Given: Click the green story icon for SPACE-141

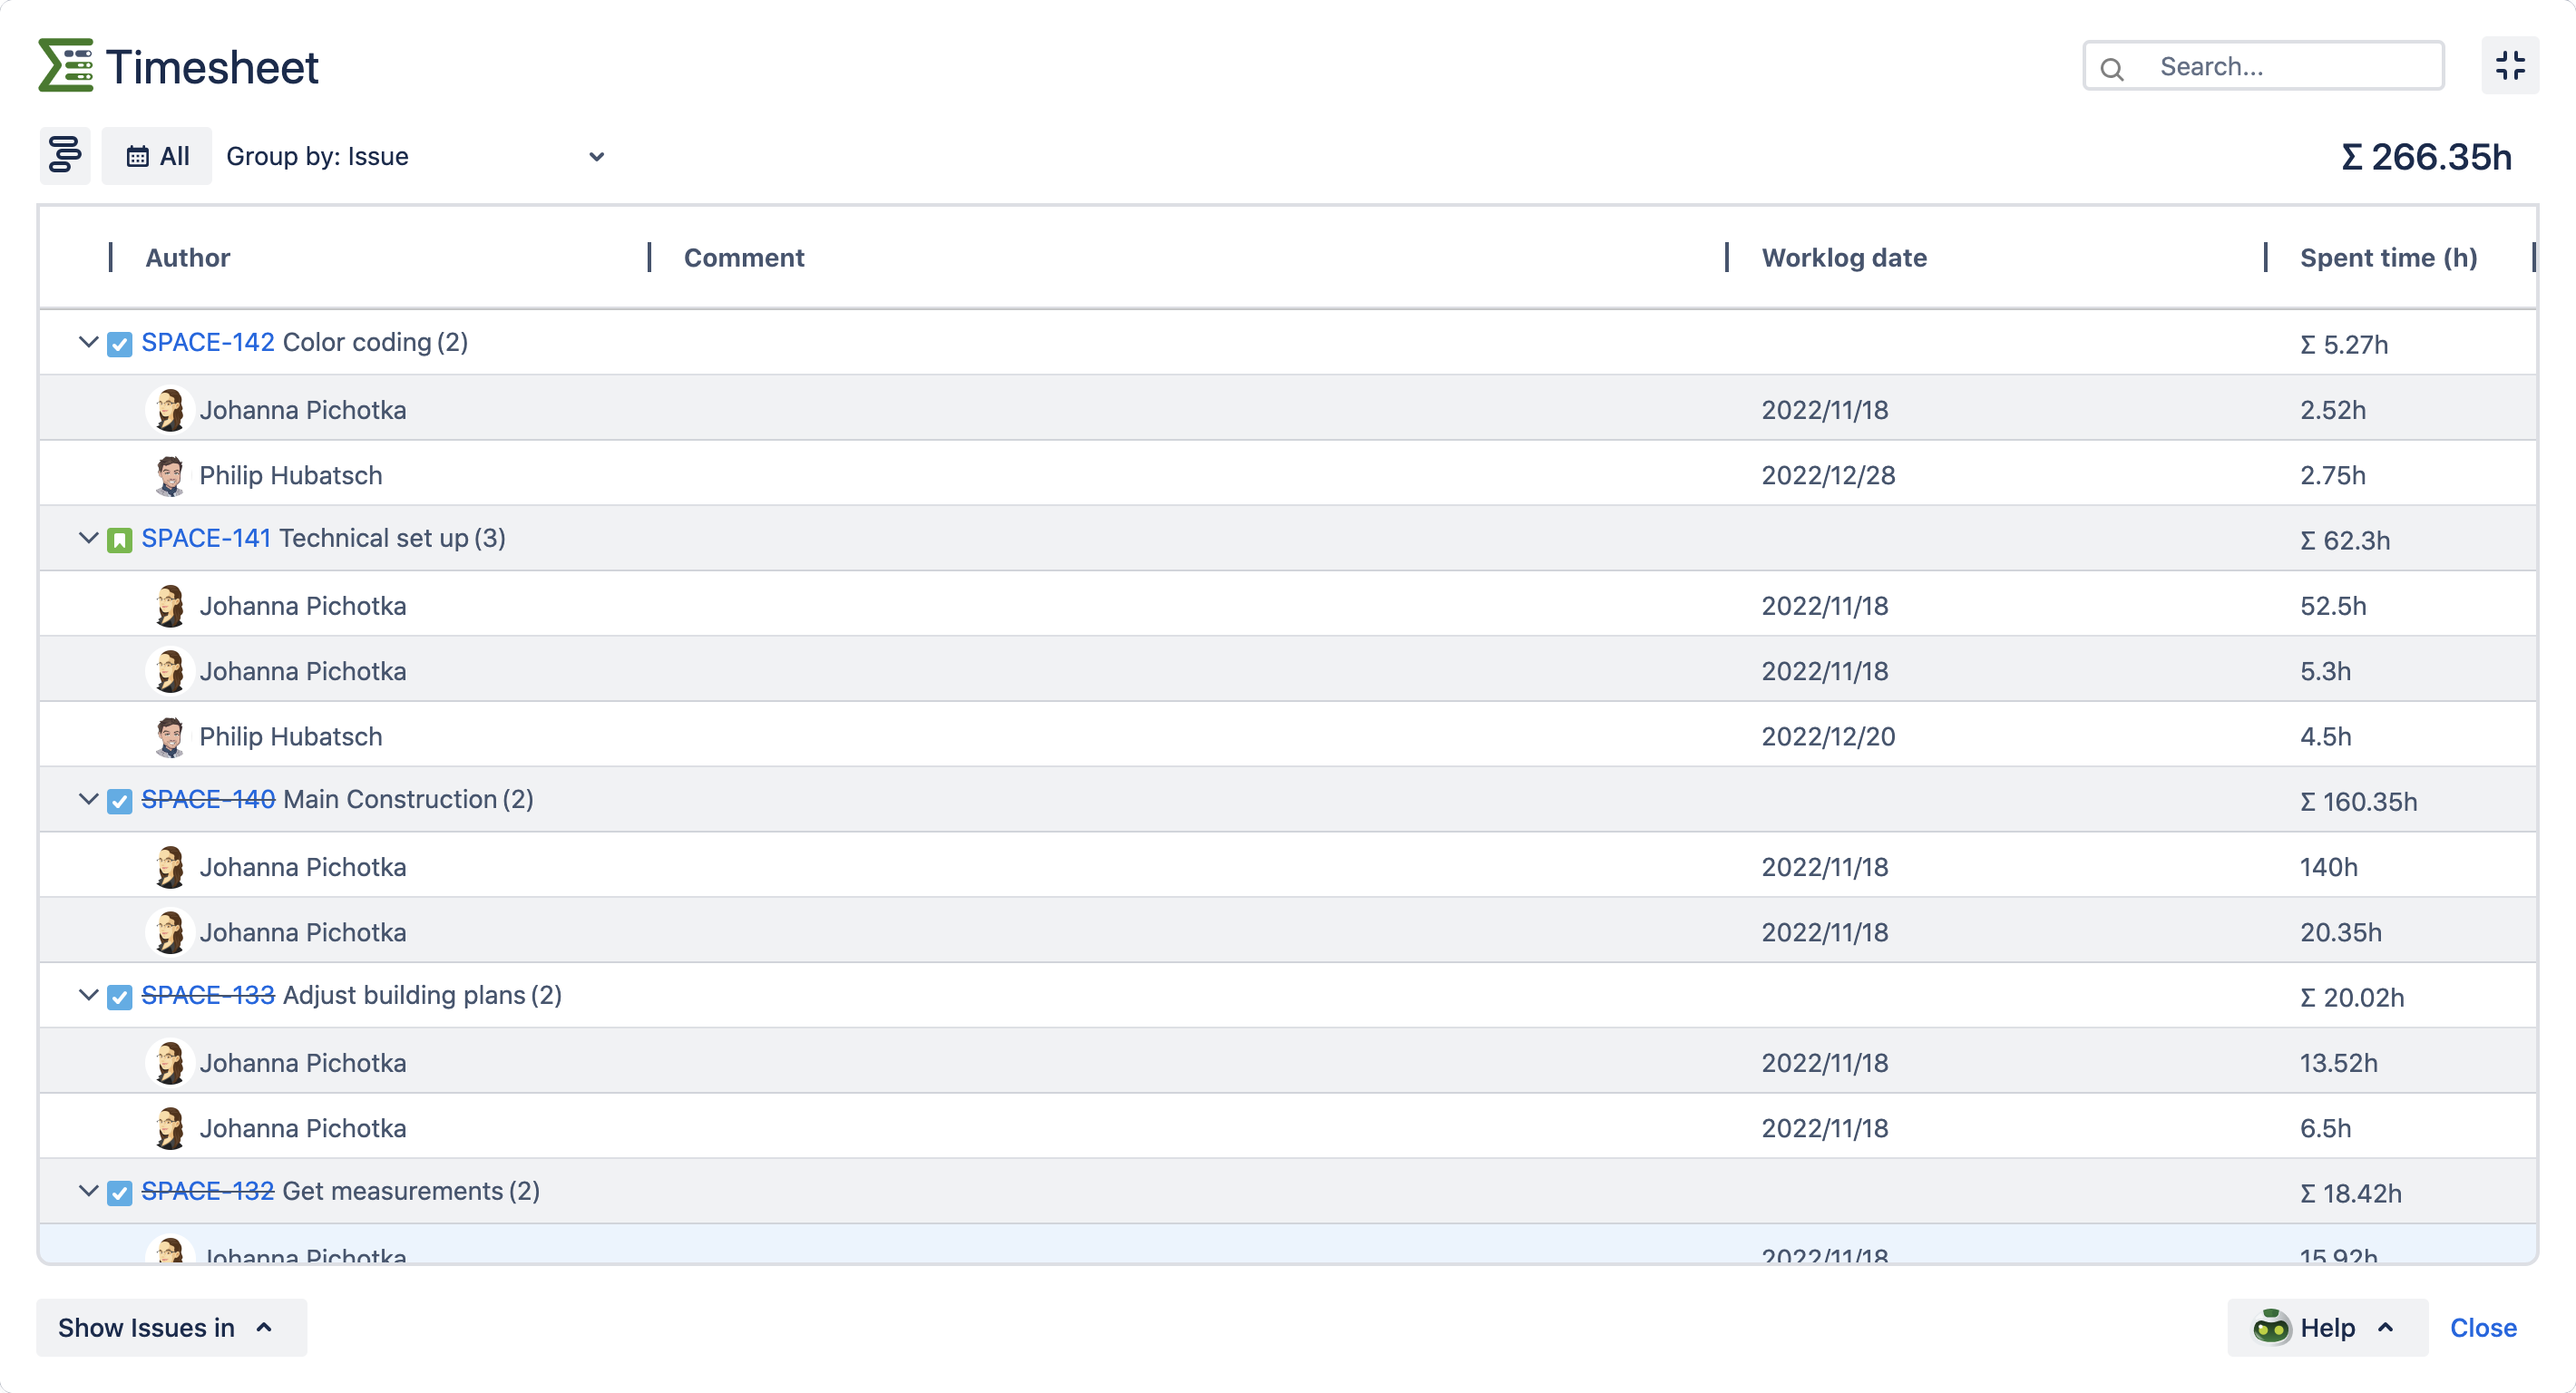Looking at the screenshot, I should tap(120, 540).
